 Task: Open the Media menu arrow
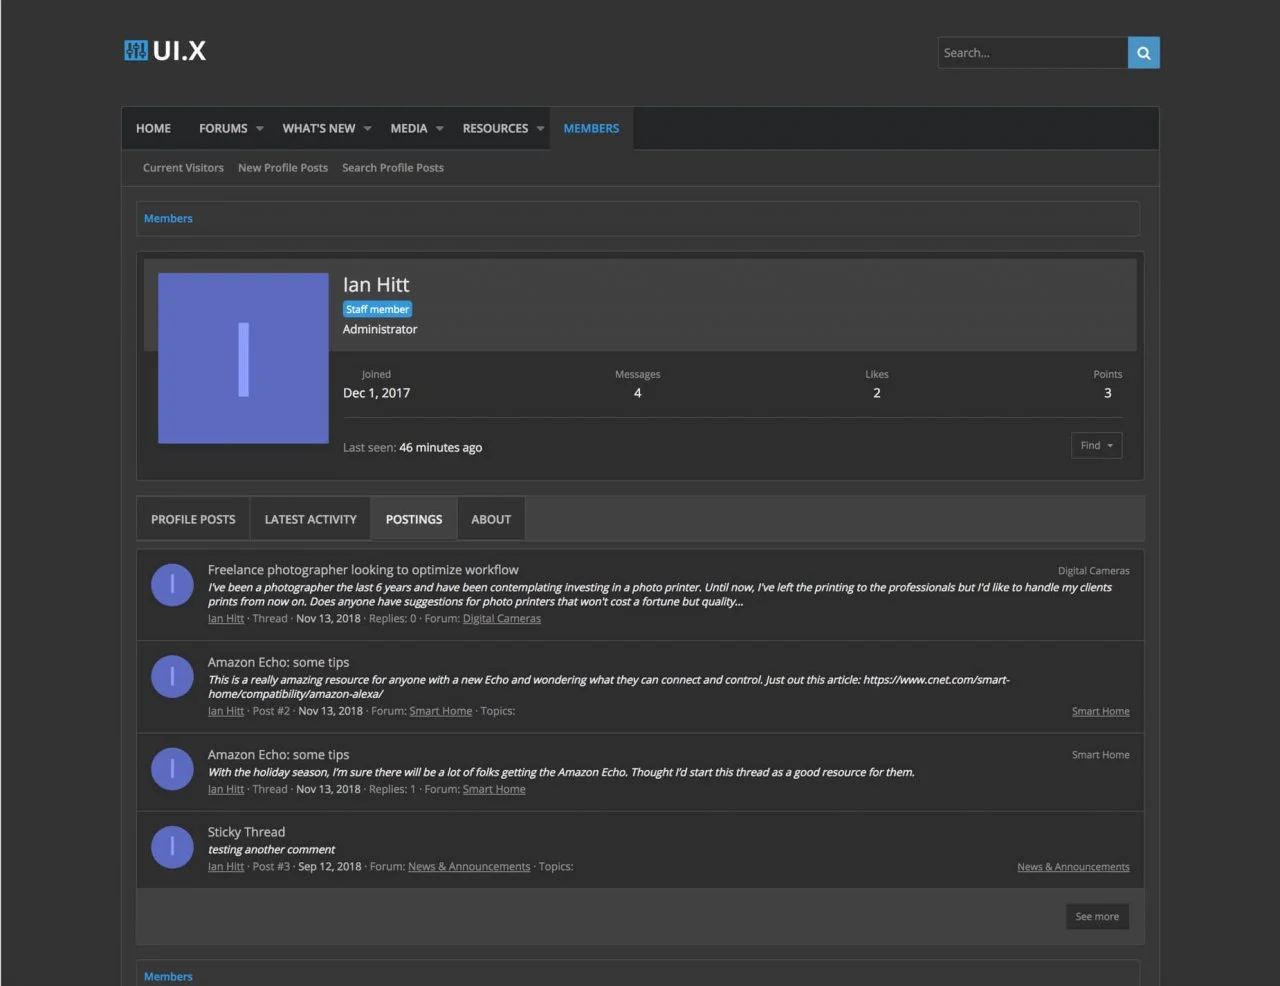440,129
